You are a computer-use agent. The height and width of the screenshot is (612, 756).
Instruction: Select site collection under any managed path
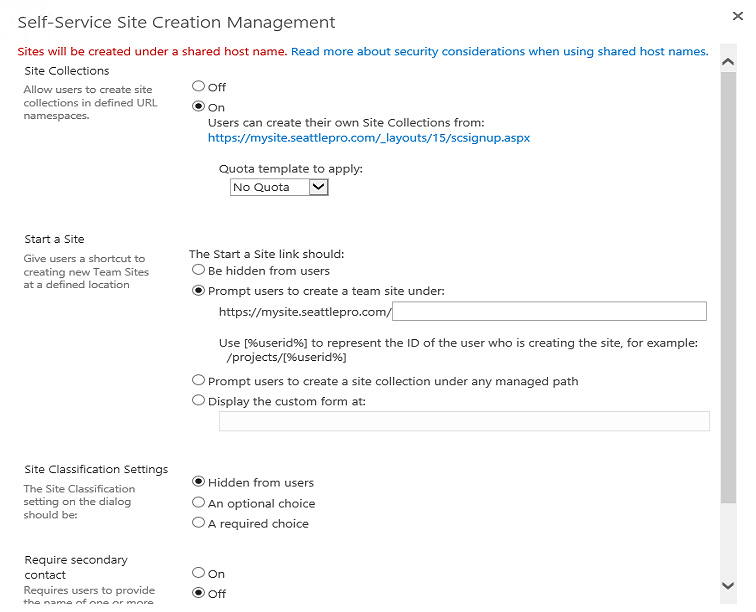click(x=198, y=380)
